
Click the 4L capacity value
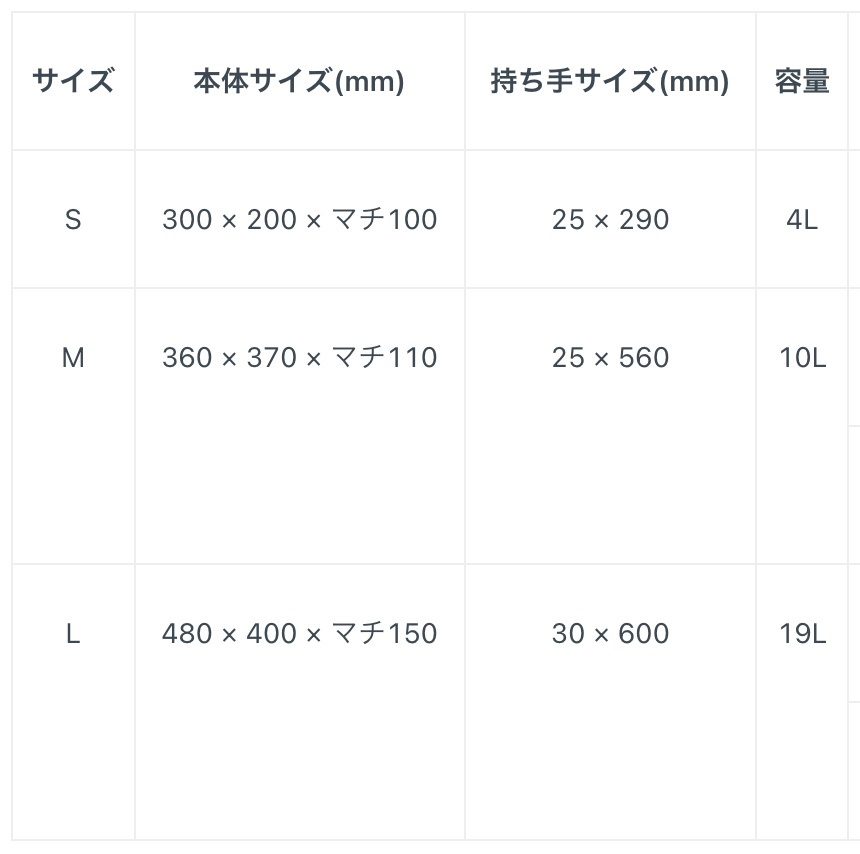(802, 219)
